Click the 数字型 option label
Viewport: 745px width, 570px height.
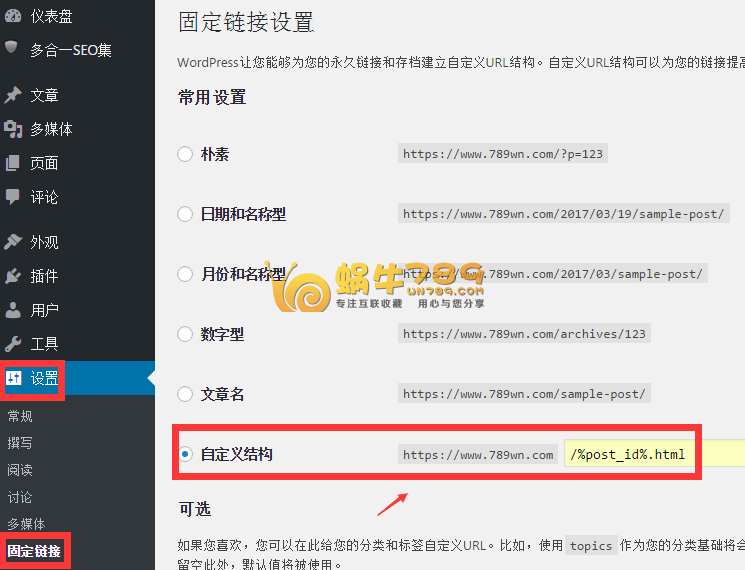(222, 334)
